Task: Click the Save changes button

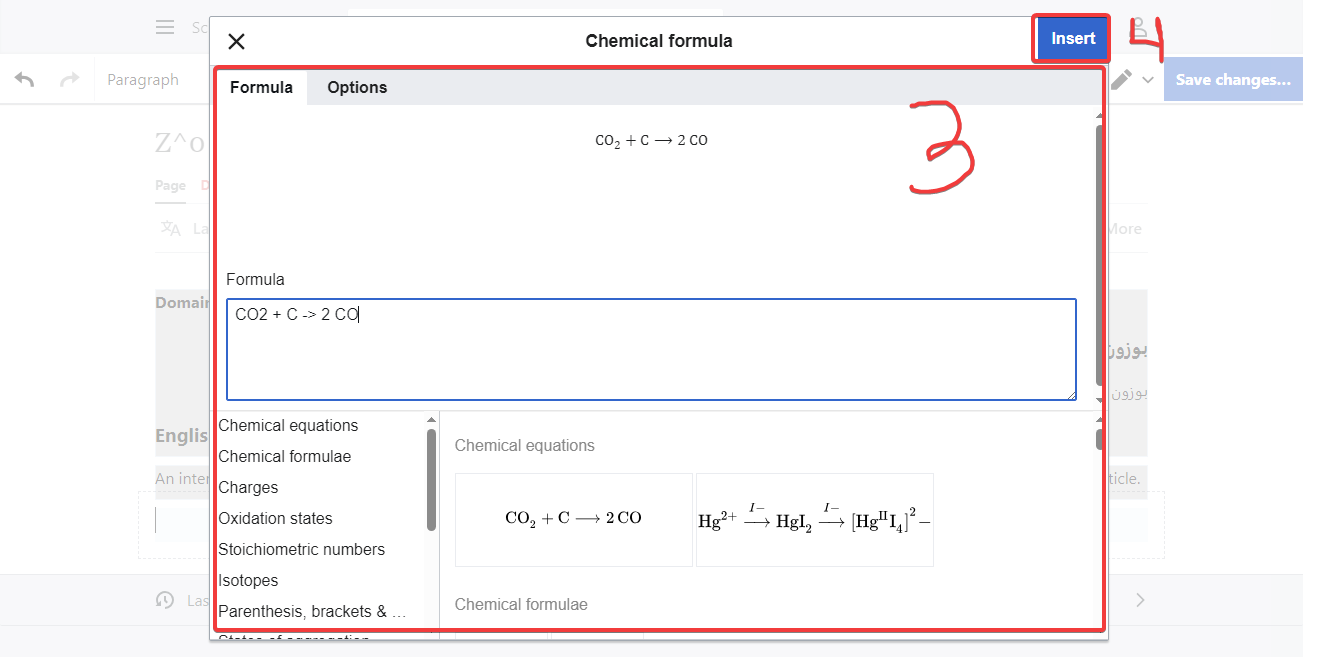Action: coord(1233,78)
